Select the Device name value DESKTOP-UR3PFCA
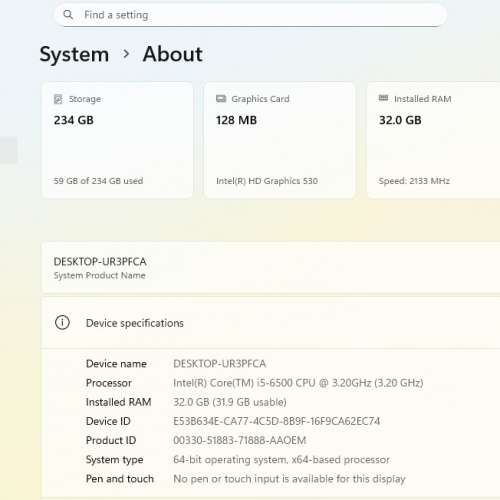This screenshot has width=500, height=500. tap(219, 364)
